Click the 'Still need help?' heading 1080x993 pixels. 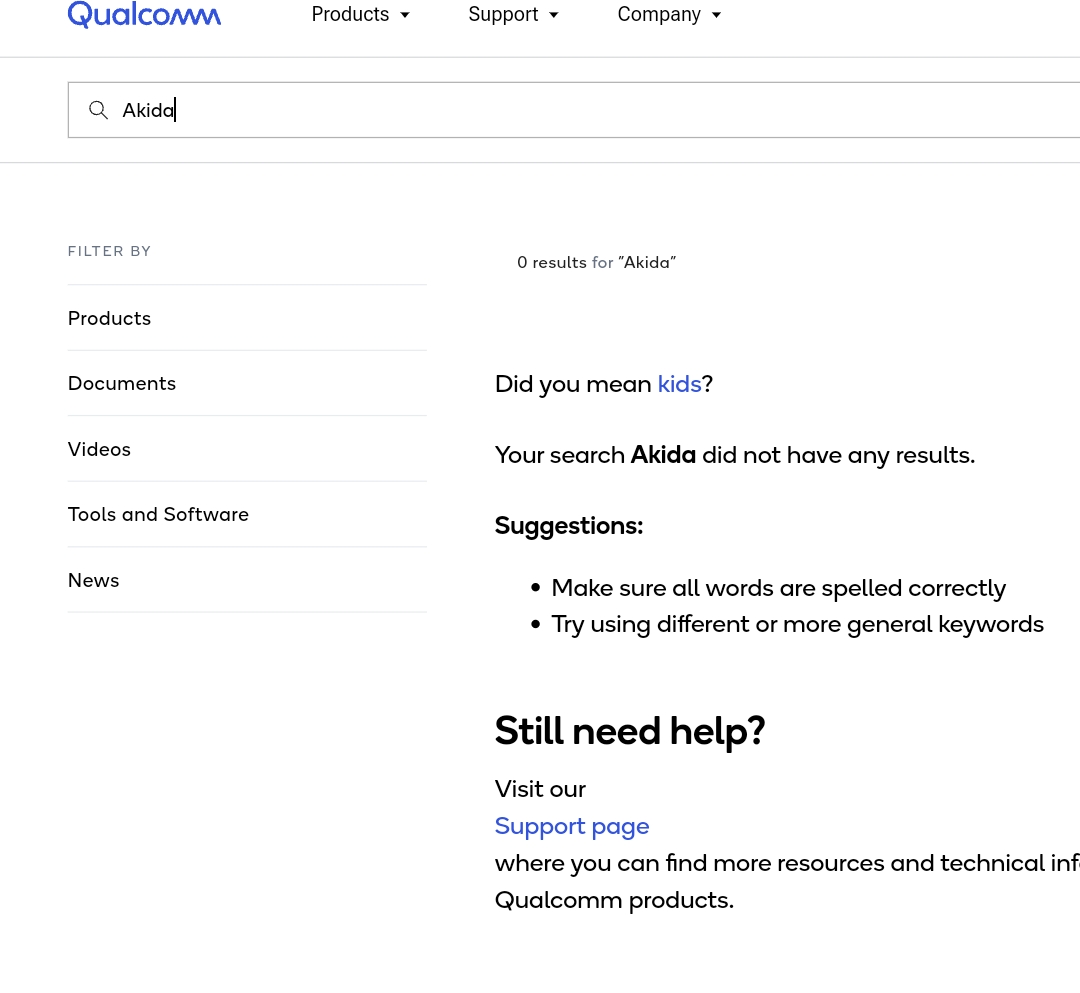[x=630, y=731]
